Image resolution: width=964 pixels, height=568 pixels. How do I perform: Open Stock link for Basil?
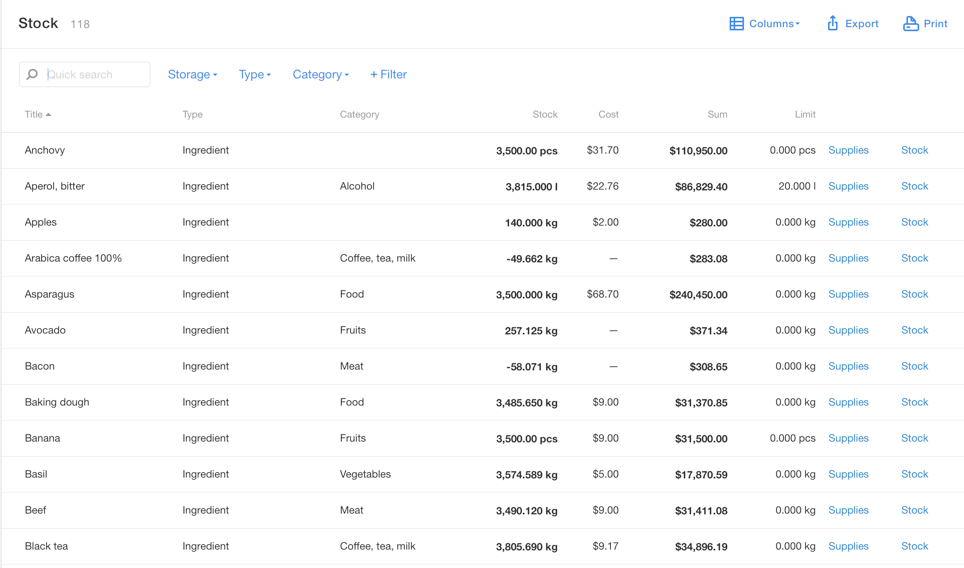[x=914, y=474]
